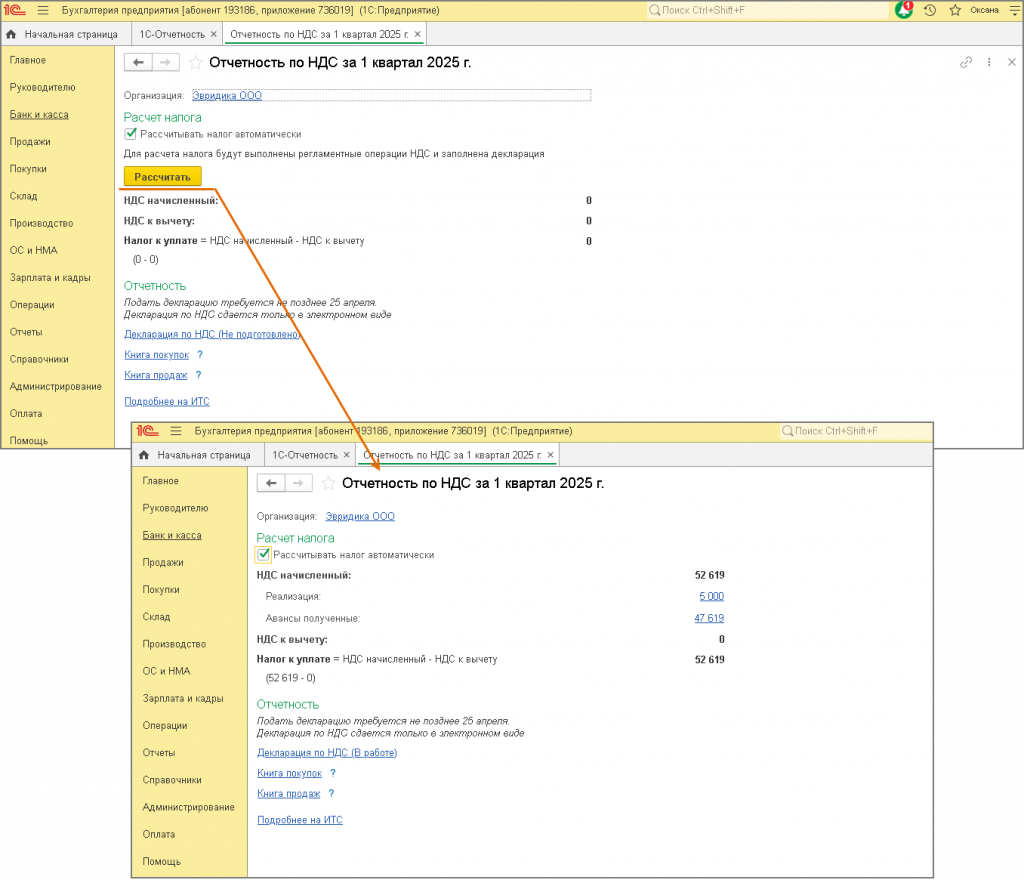Screen dimensions: 1024x880
Task: Toggle the automatic tax calculation checkbox in the bottom window
Action: 263,555
